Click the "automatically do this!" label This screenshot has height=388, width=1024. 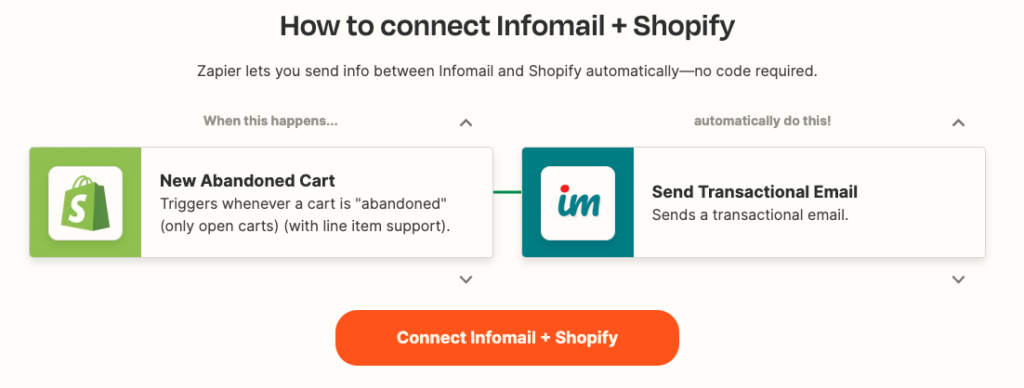pos(762,121)
